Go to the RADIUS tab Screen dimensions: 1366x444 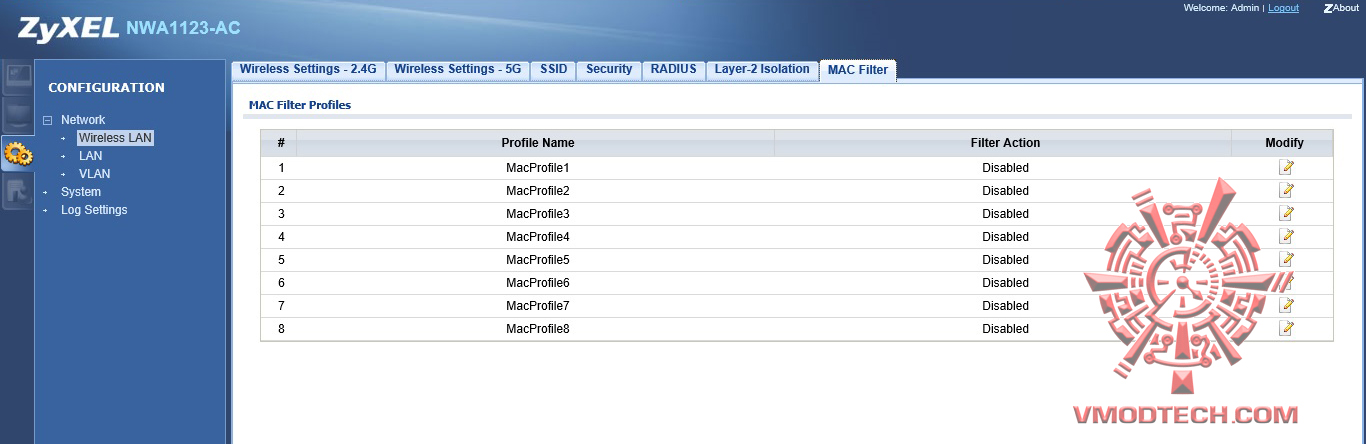673,69
